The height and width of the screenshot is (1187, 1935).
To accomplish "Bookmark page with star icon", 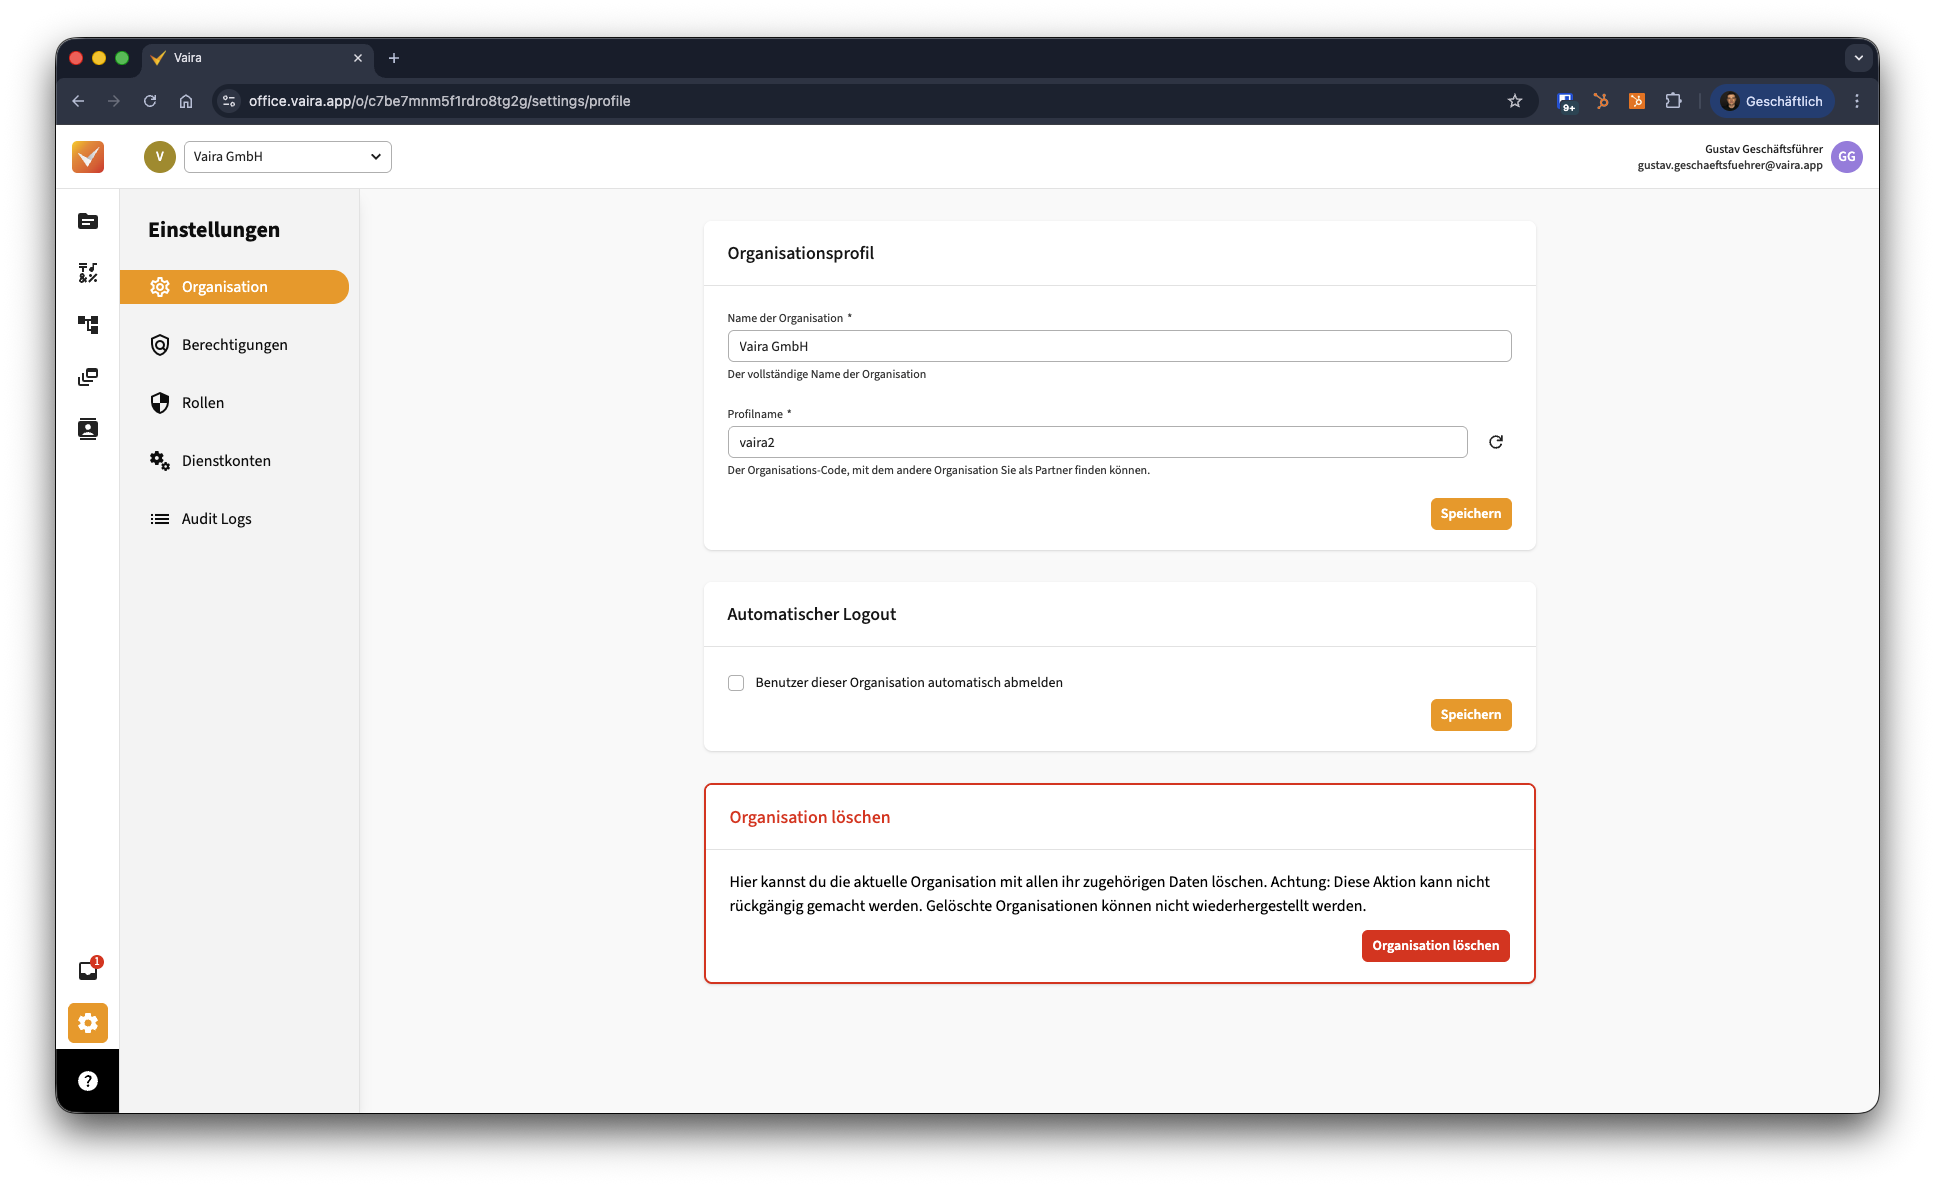I will [1515, 101].
